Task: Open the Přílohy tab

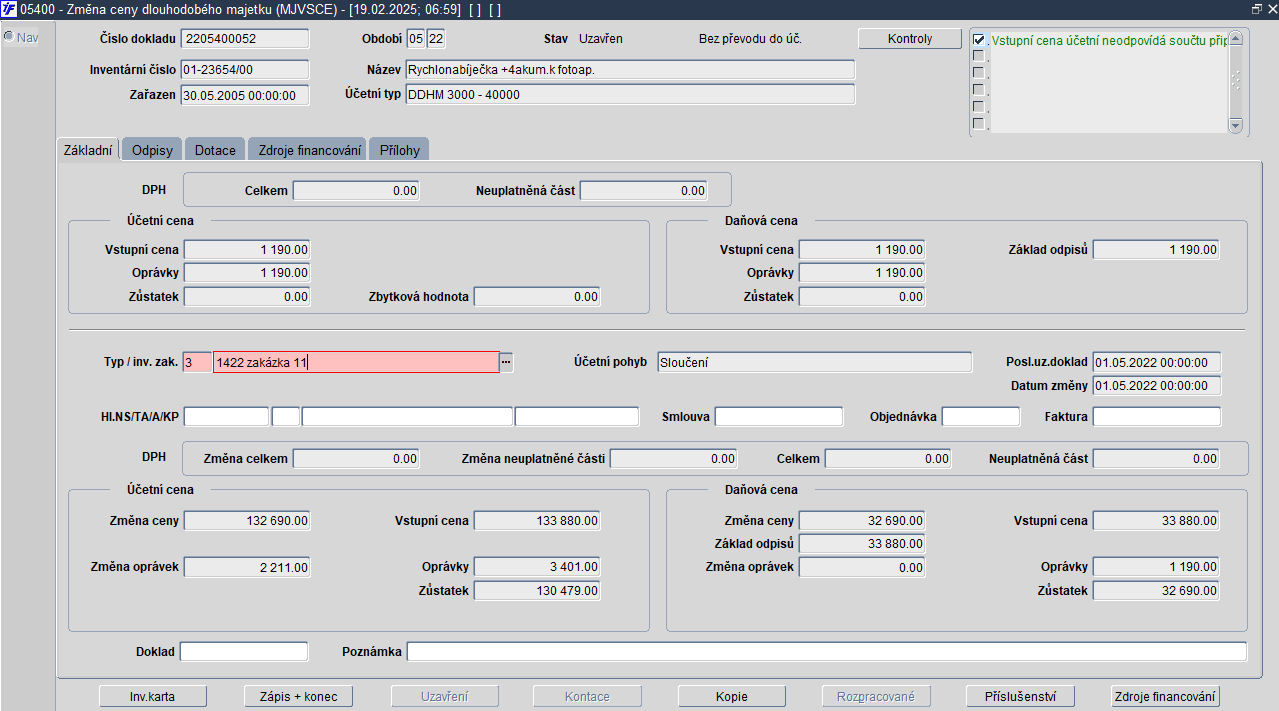Action: click(x=399, y=150)
